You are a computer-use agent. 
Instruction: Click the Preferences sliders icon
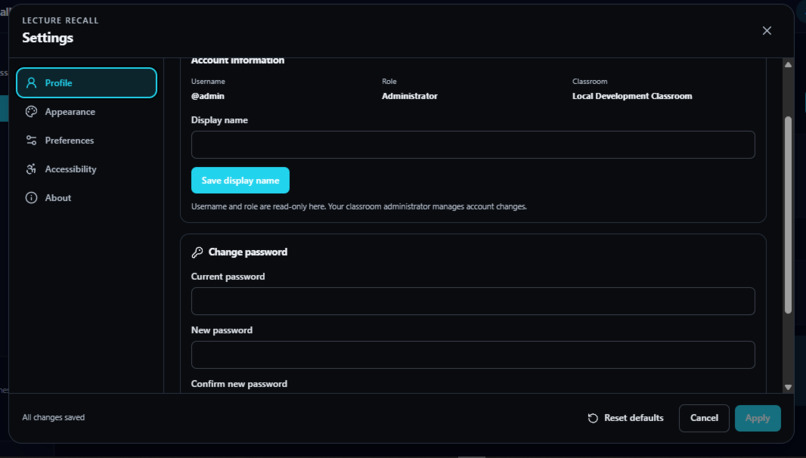(31, 140)
